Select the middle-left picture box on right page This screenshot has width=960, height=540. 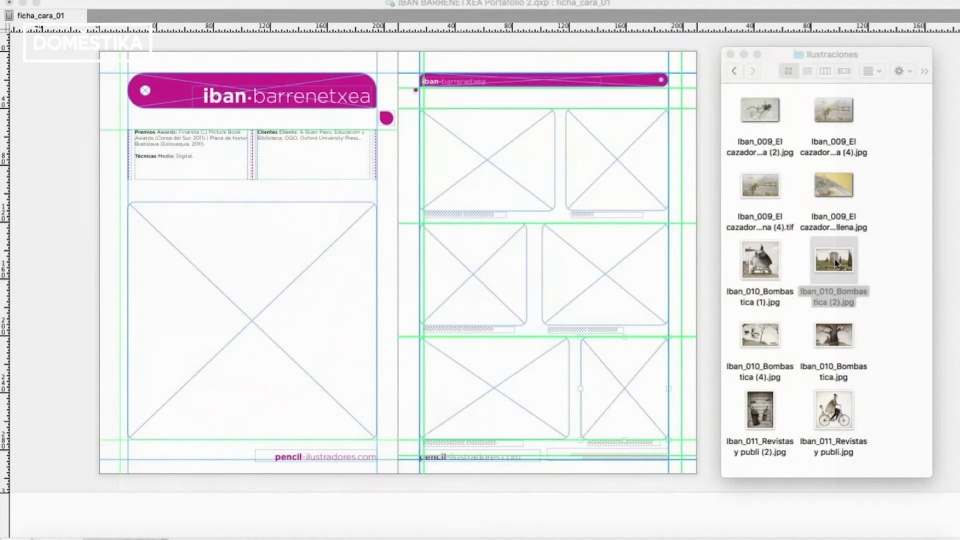point(474,274)
